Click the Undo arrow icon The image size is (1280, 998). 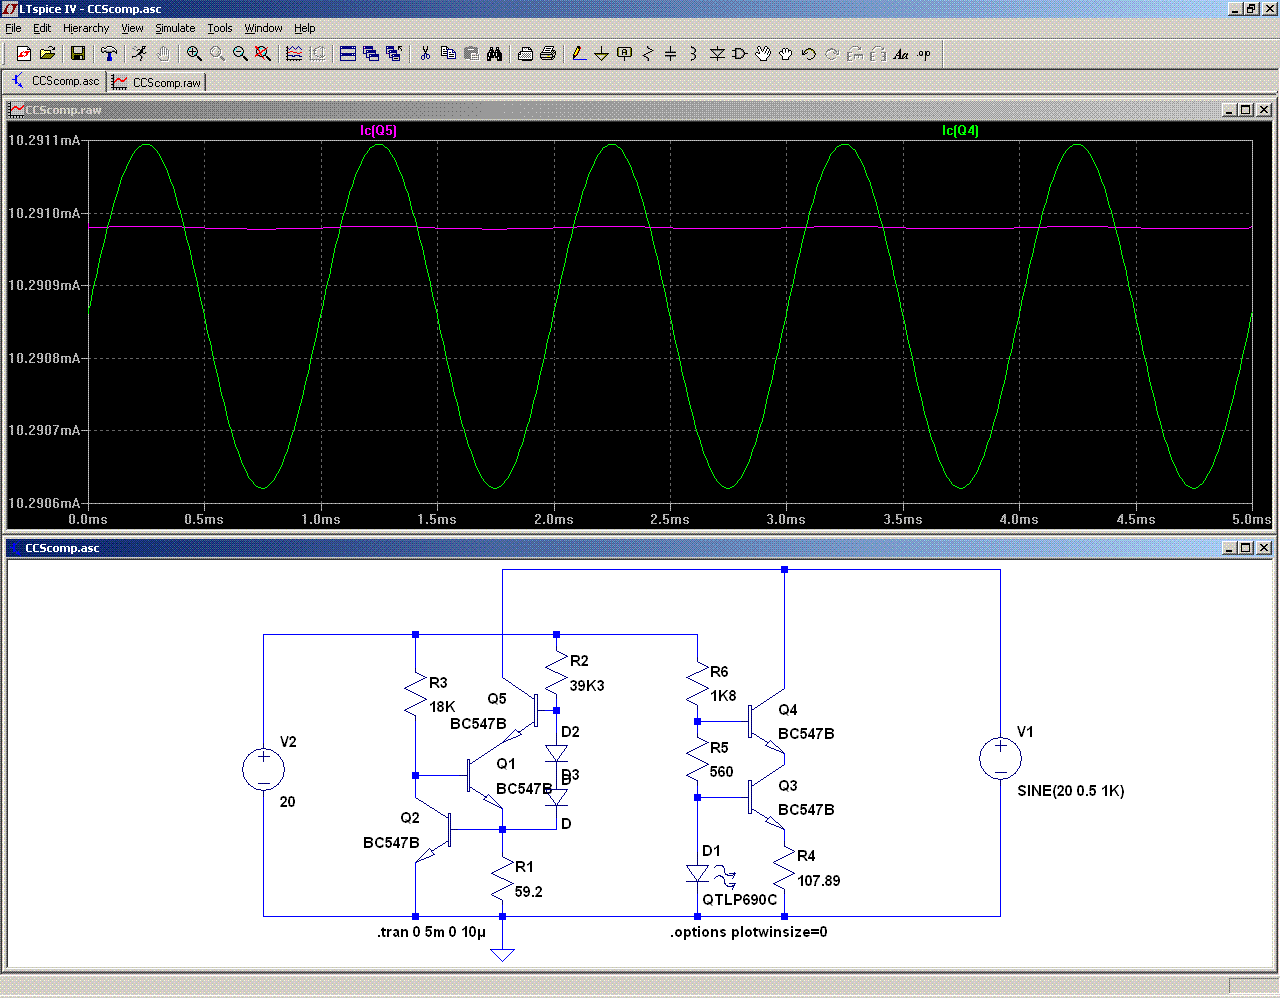point(809,54)
